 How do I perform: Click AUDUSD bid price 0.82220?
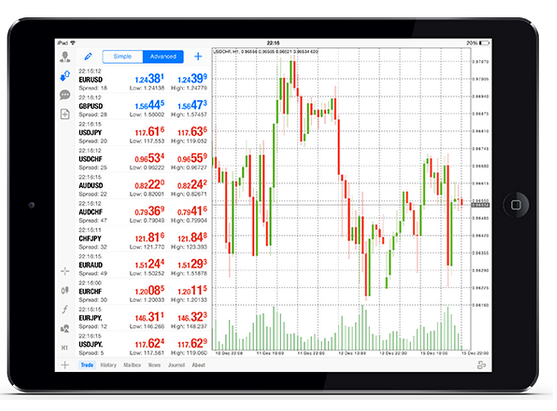pos(150,184)
